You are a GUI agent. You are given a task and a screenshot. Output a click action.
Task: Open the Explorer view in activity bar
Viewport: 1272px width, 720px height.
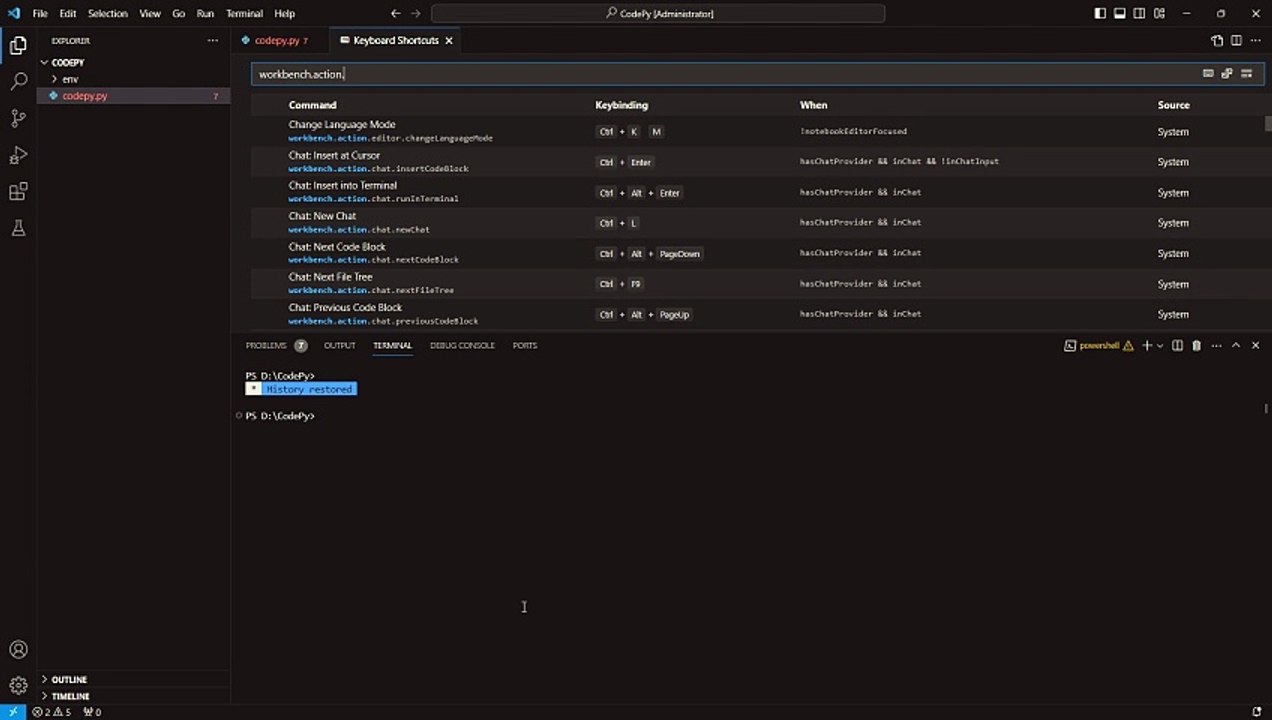coord(18,45)
